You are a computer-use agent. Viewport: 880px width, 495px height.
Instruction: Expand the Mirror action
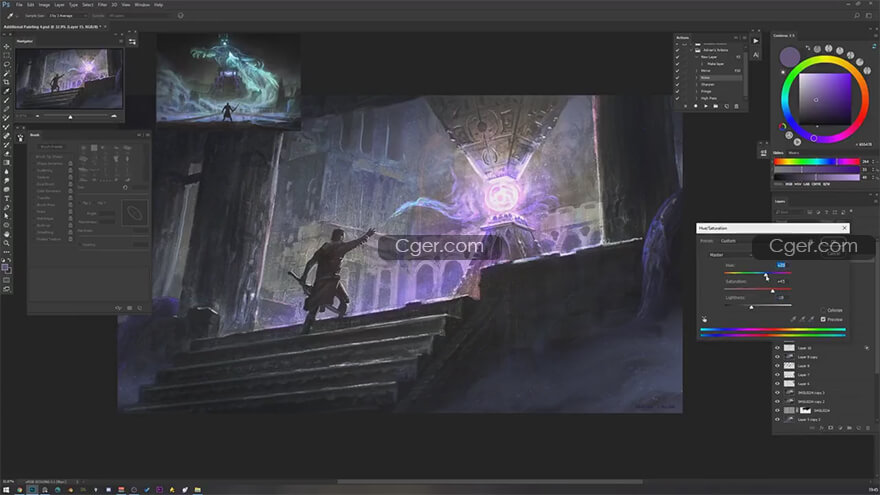tap(696, 71)
